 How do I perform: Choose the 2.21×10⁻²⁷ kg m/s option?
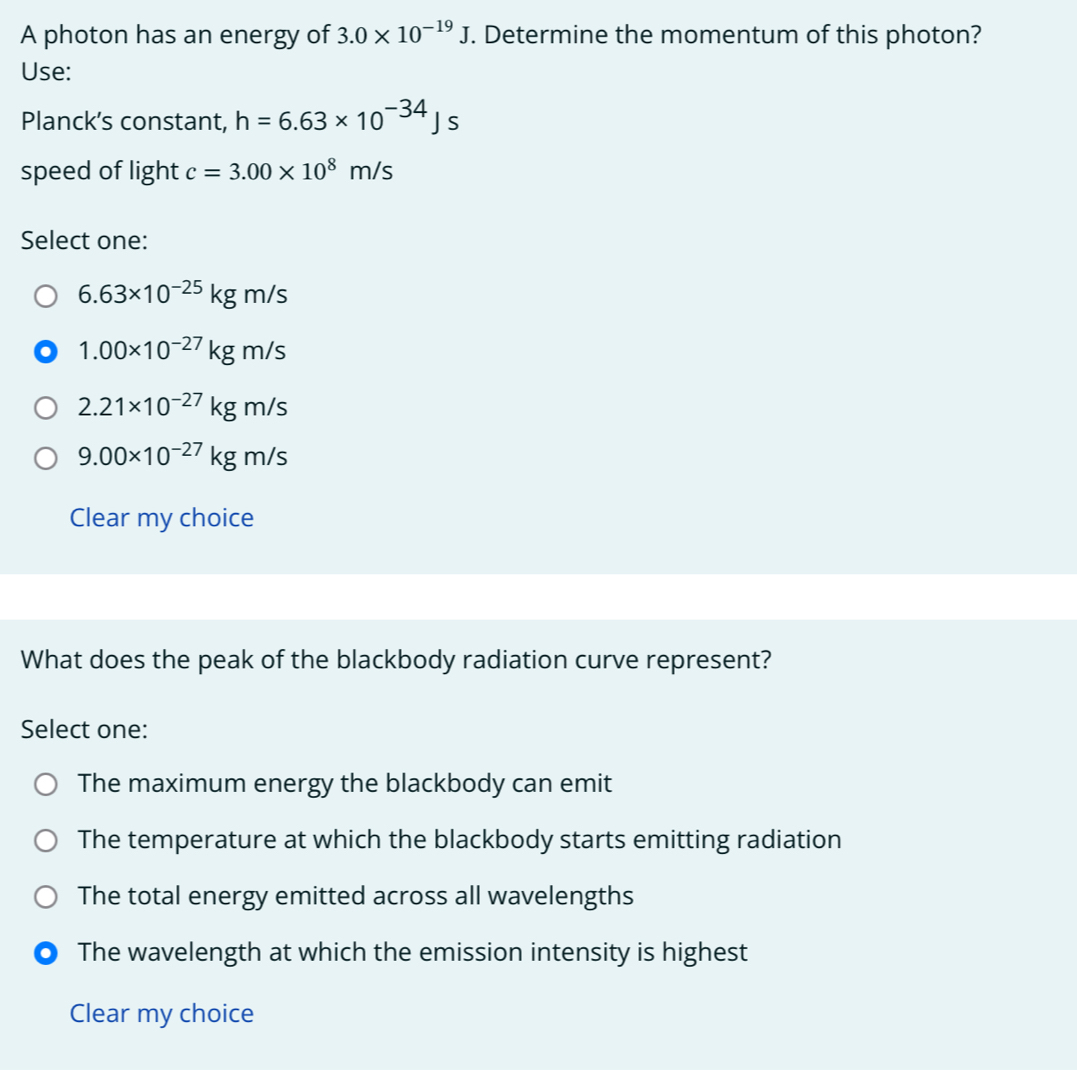(45, 406)
